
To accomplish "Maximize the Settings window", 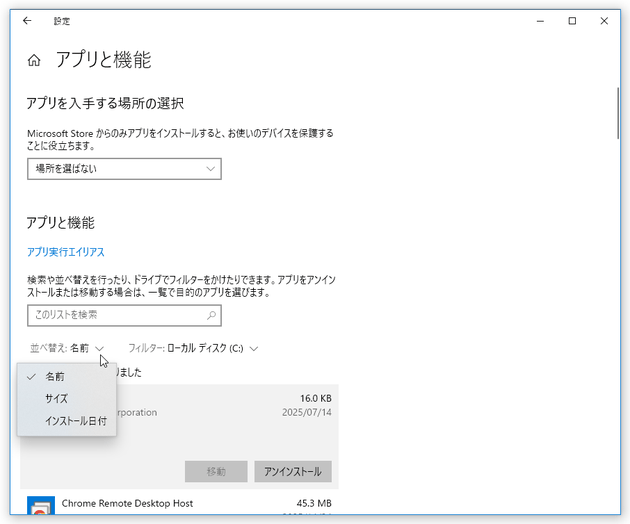I will coord(572,21).
